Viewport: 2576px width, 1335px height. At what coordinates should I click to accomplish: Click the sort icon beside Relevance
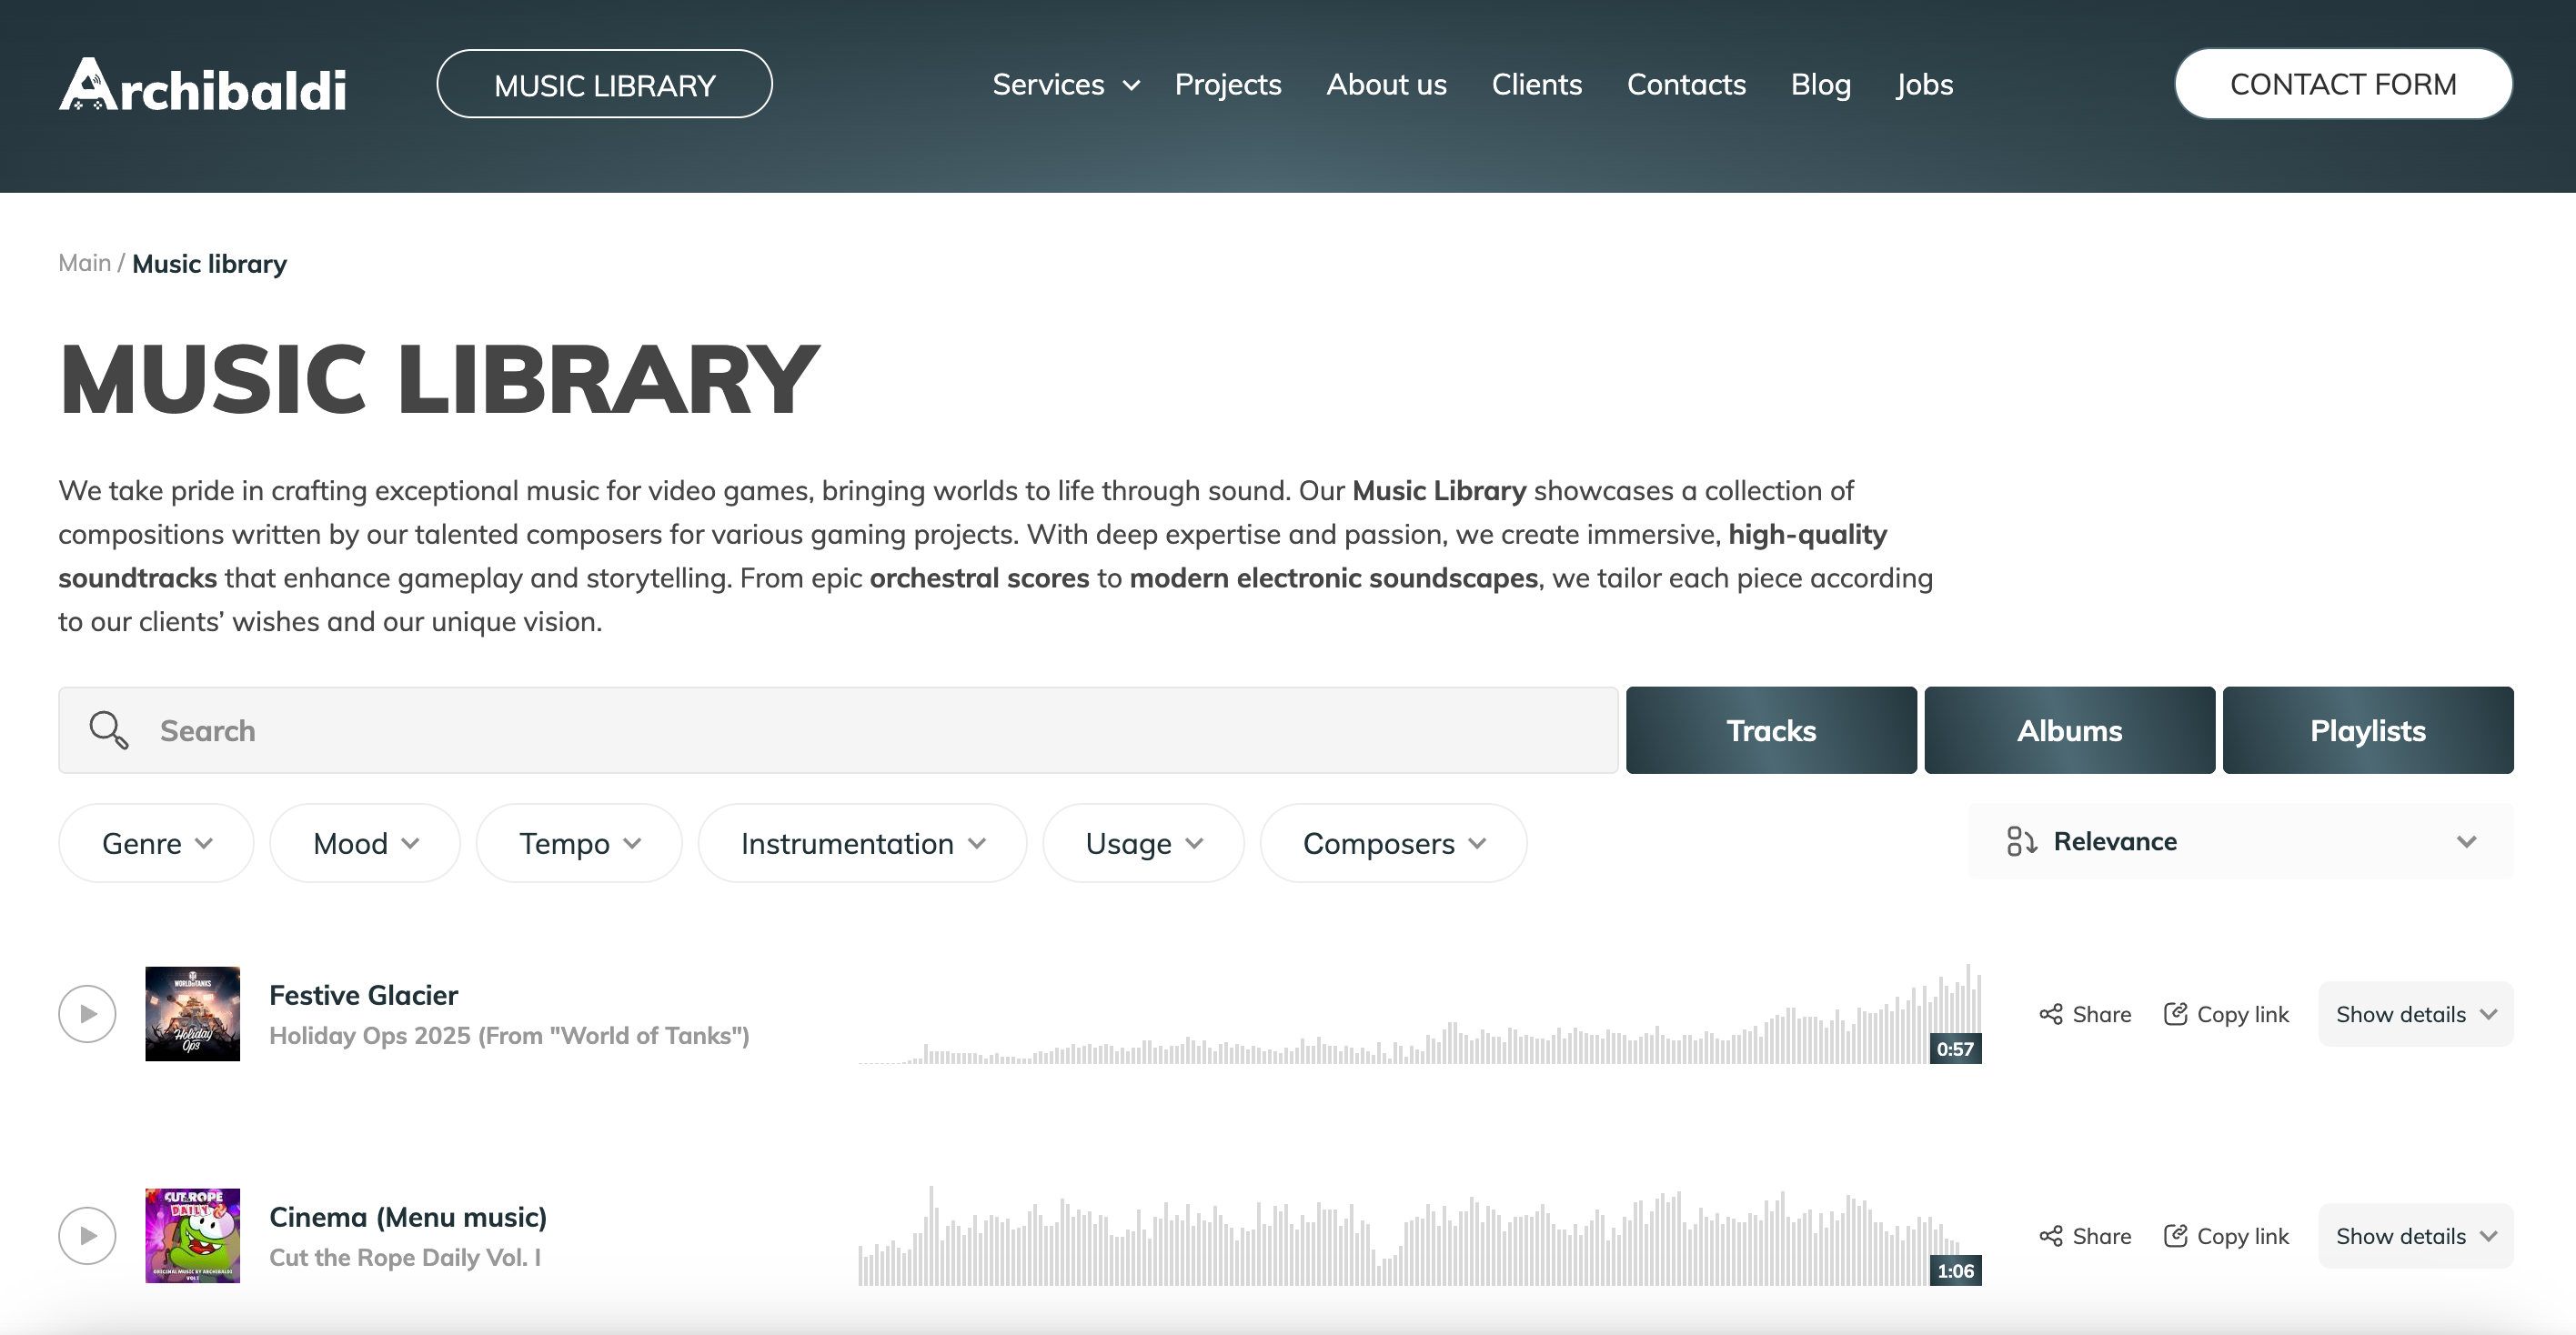coord(2021,842)
